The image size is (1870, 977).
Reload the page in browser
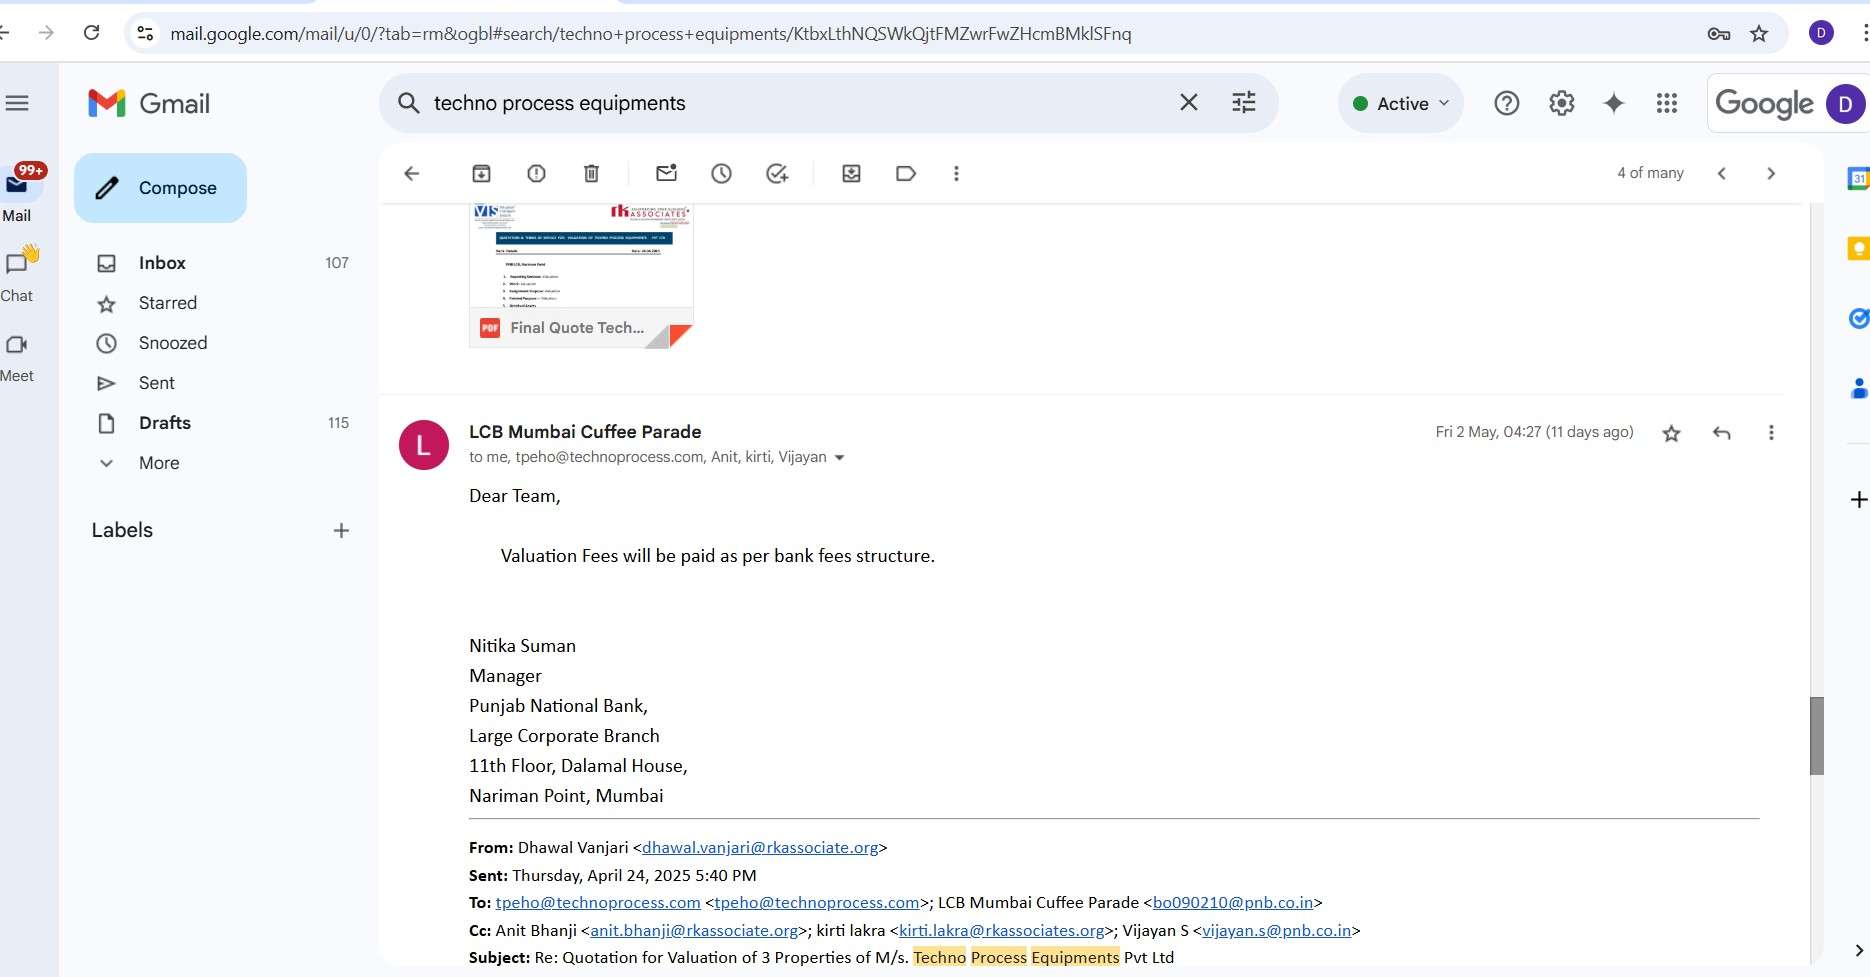tap(91, 33)
